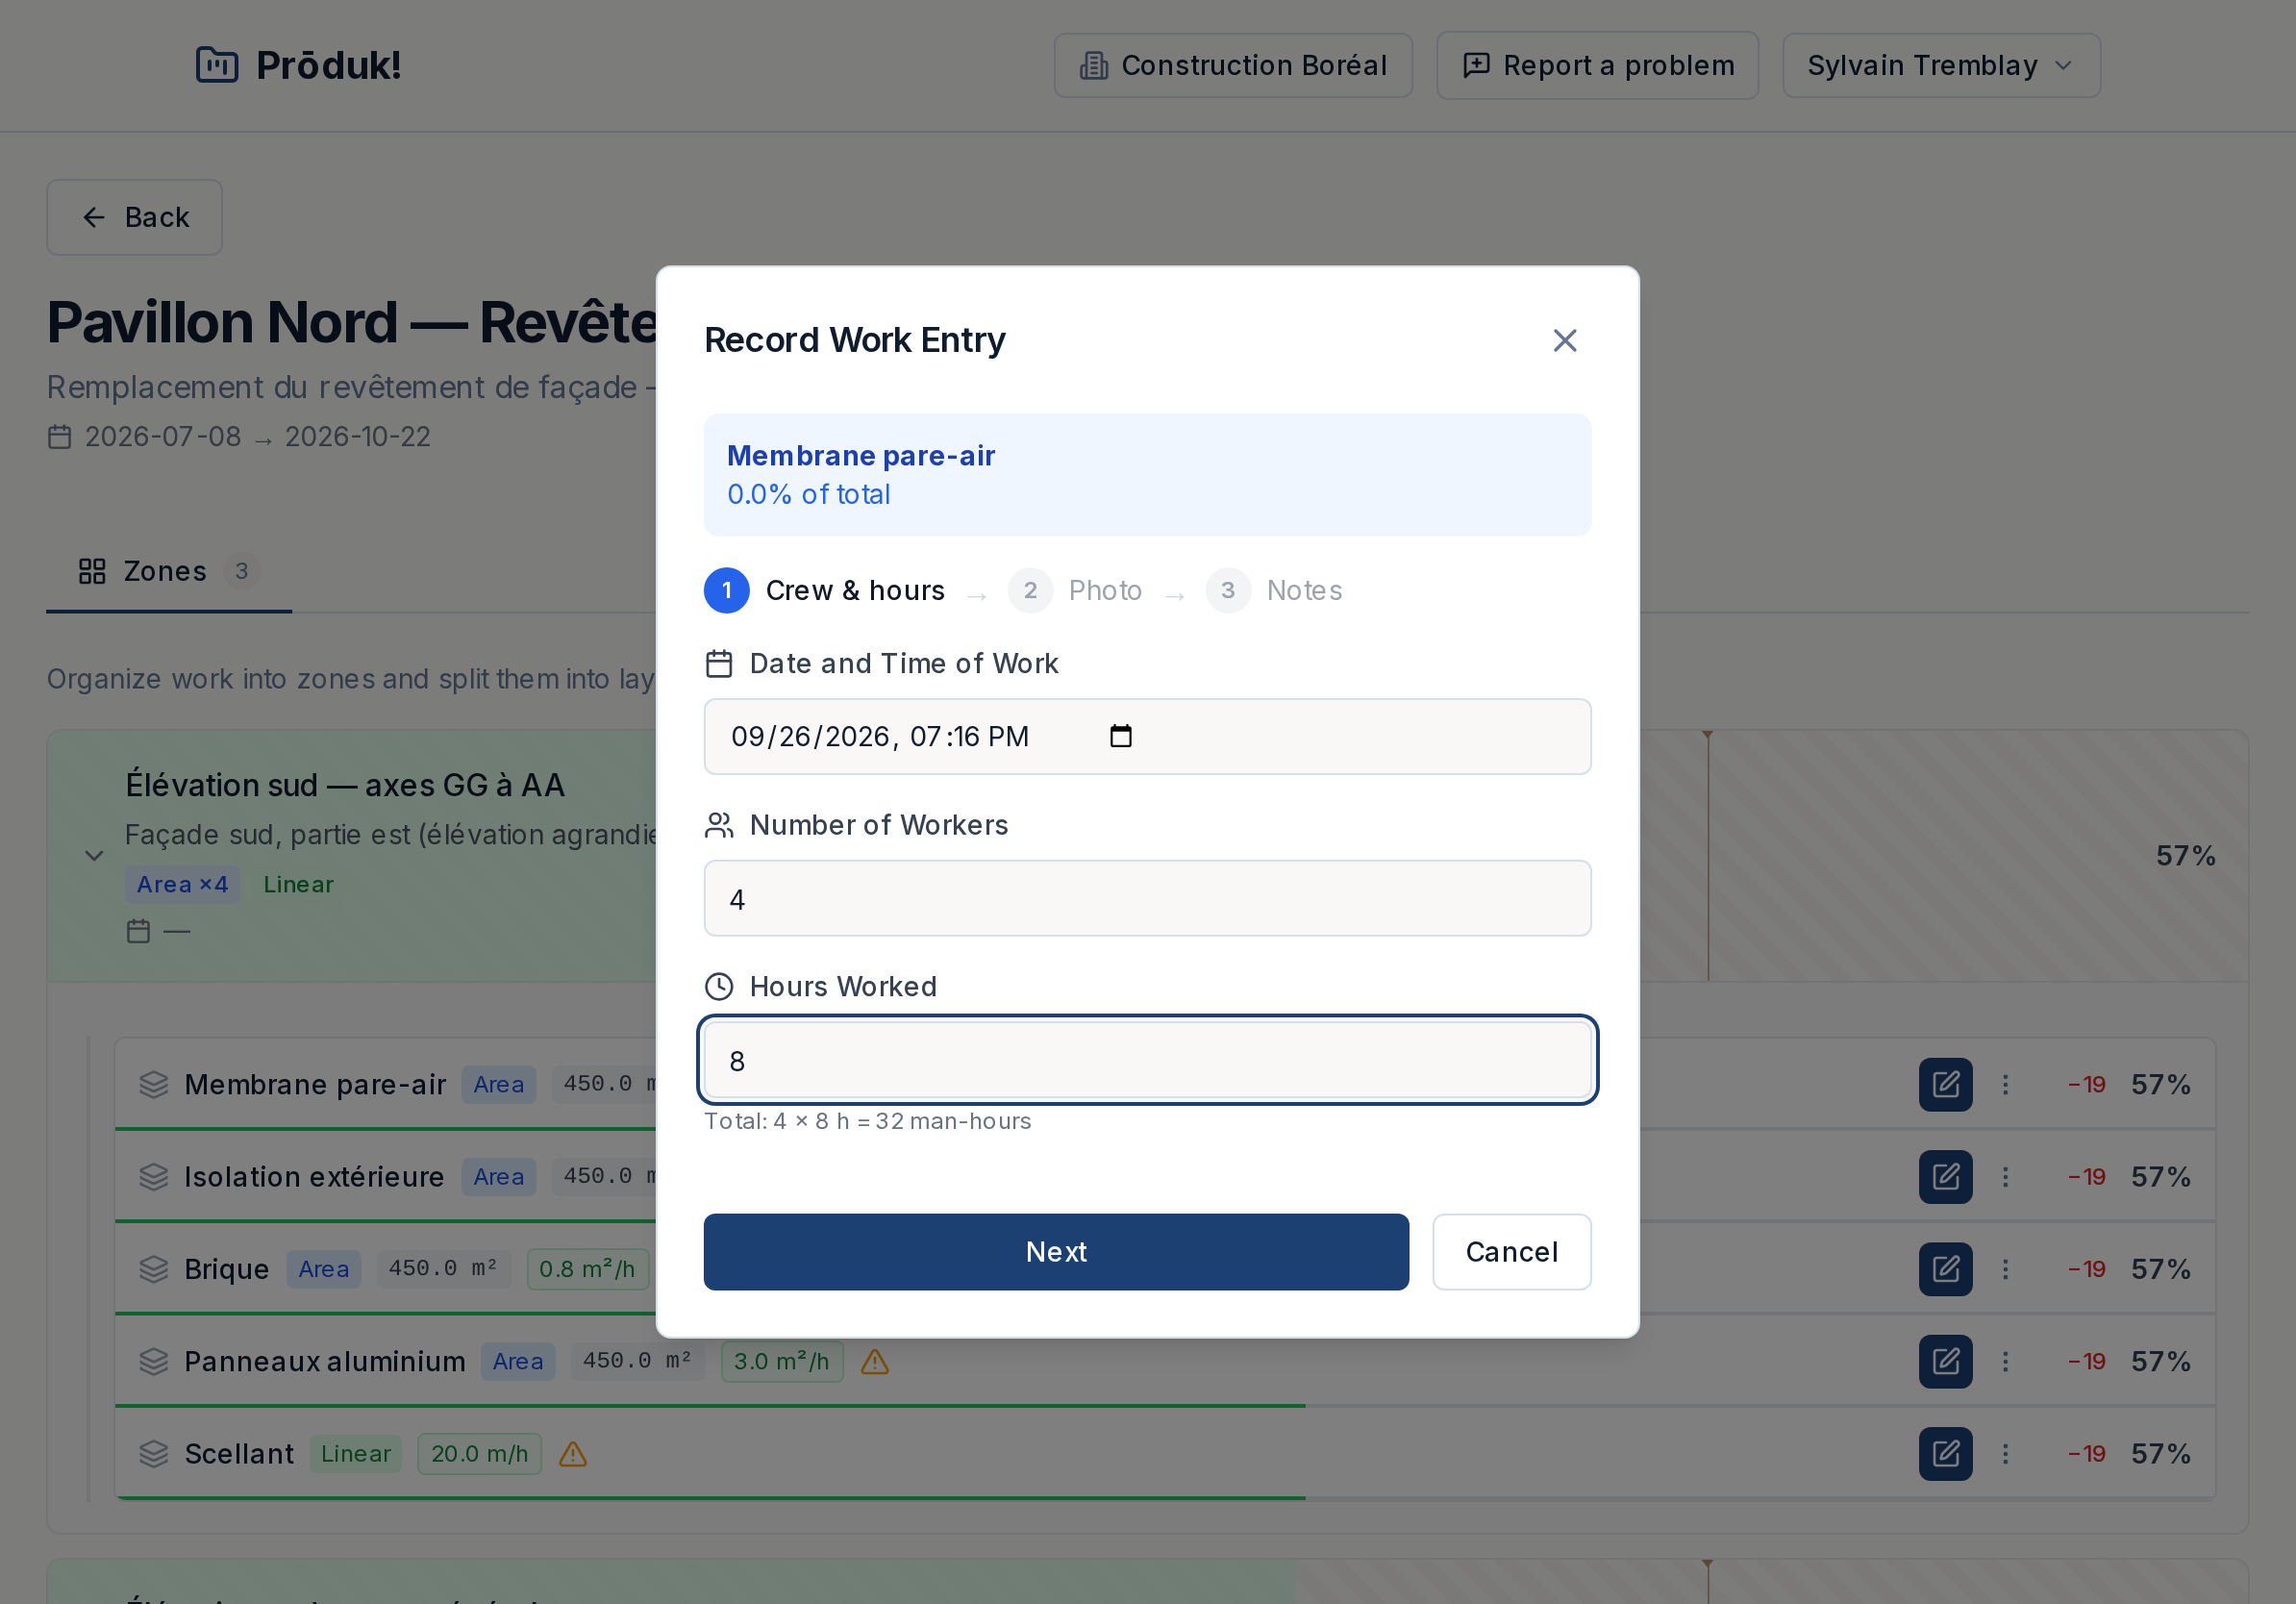This screenshot has height=1604, width=2296.
Task: Cancel the work entry dialog
Action: (x=1511, y=1251)
